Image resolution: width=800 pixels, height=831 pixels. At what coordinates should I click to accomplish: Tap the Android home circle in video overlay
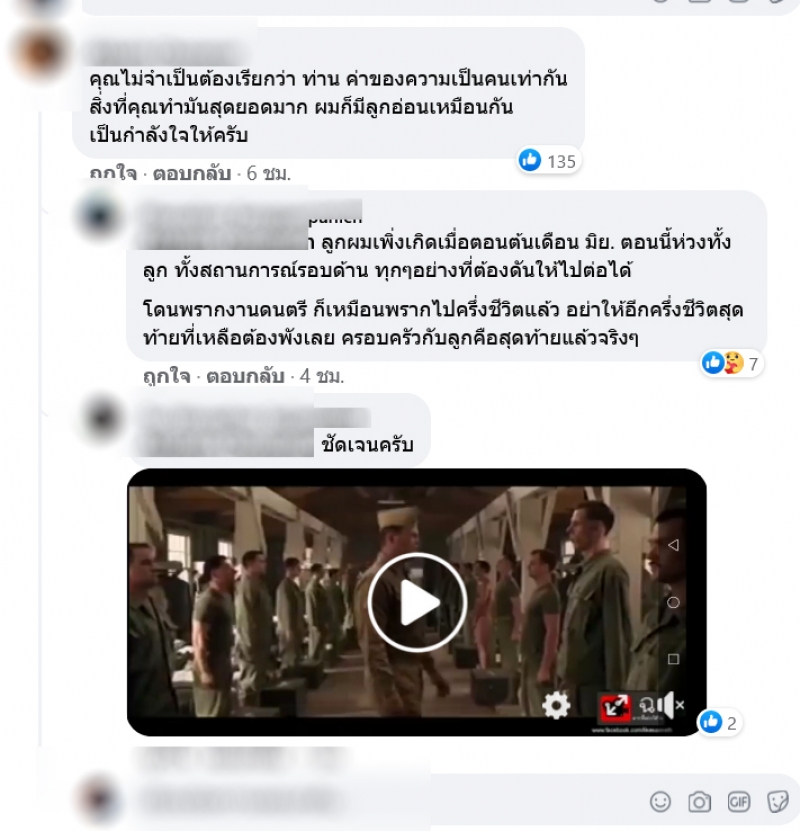673,602
